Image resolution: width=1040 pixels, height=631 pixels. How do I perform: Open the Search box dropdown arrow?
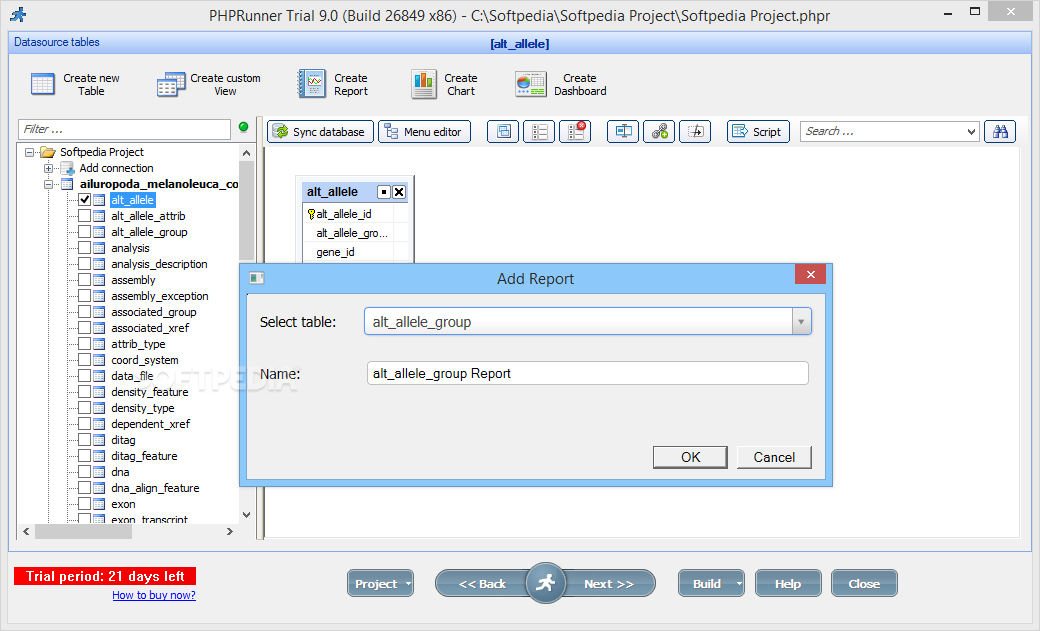click(971, 131)
